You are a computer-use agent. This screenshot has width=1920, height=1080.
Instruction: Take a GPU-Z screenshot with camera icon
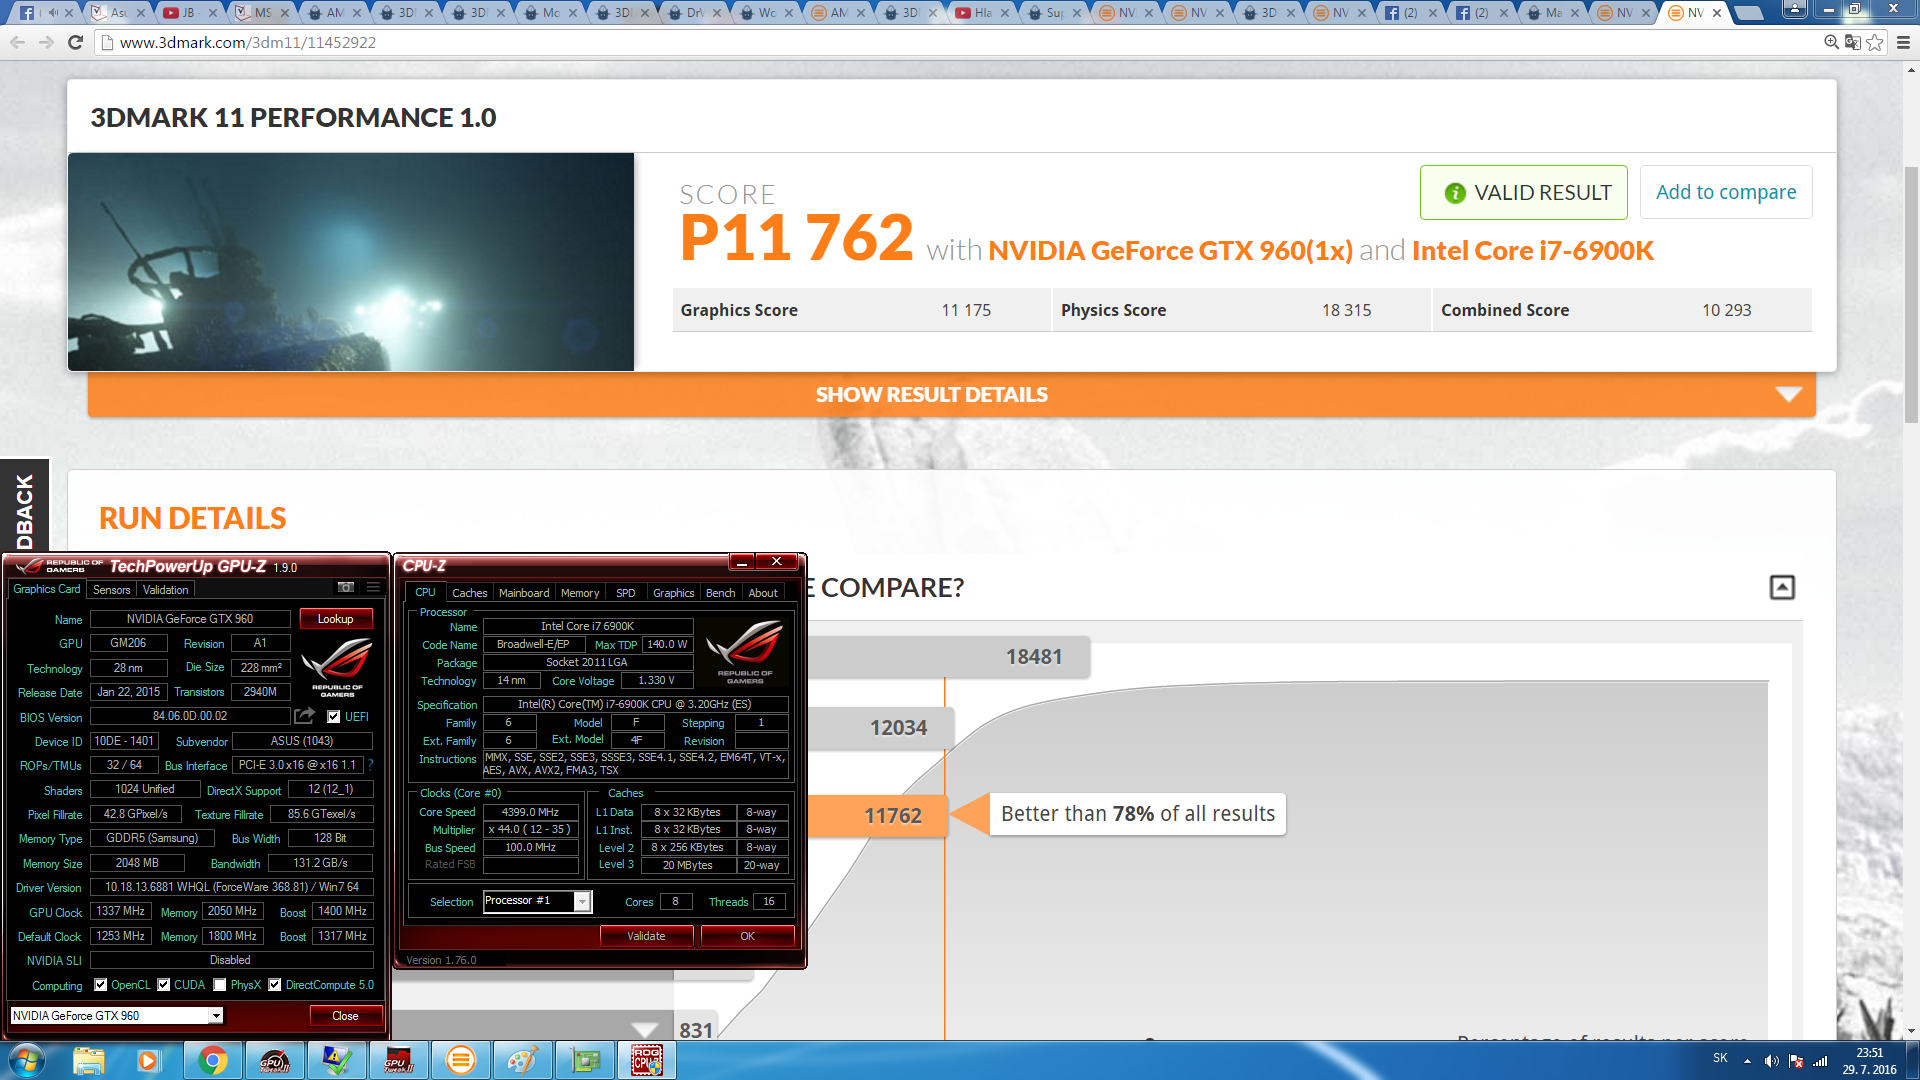pos(346,588)
